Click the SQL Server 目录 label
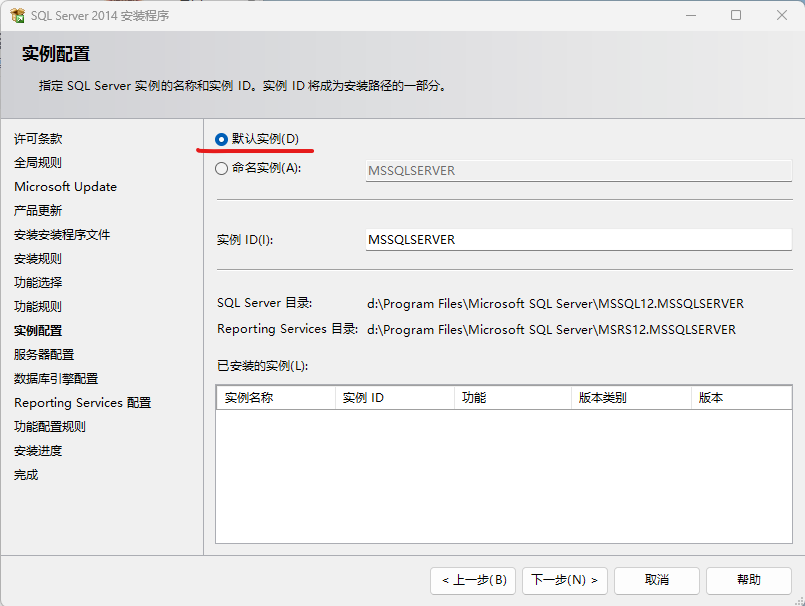Viewport: 805px width, 606px height. [264, 303]
